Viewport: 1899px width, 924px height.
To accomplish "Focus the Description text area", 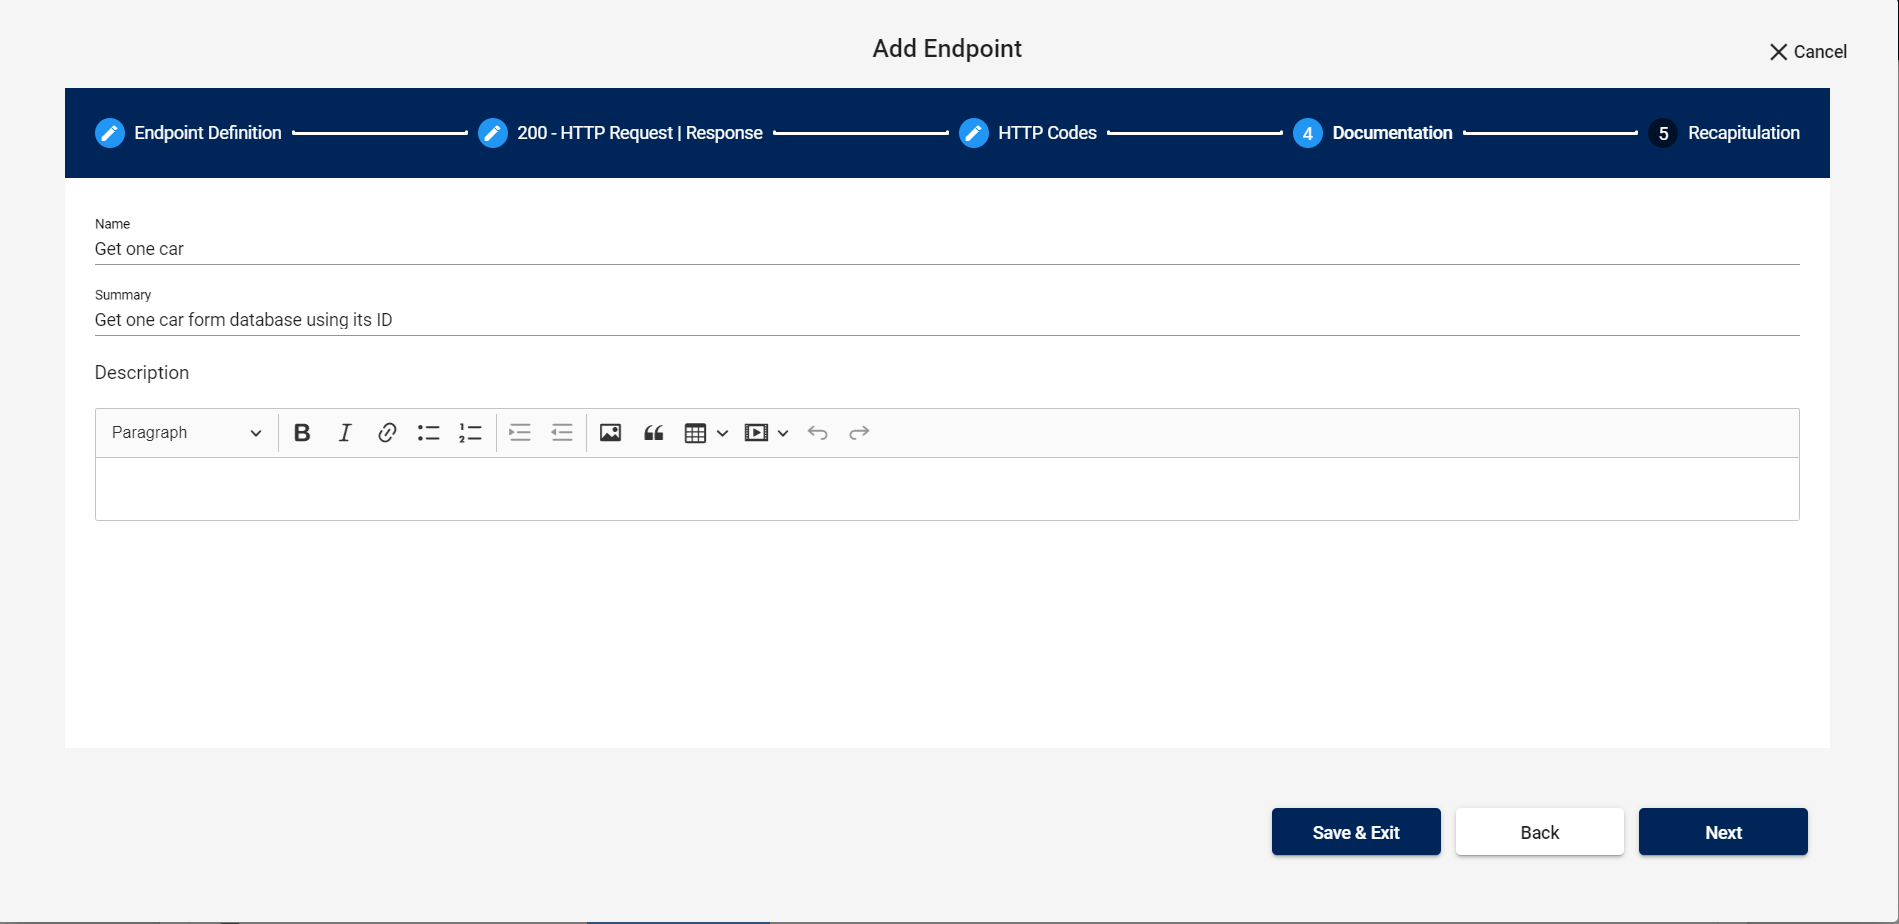I will coord(947,489).
